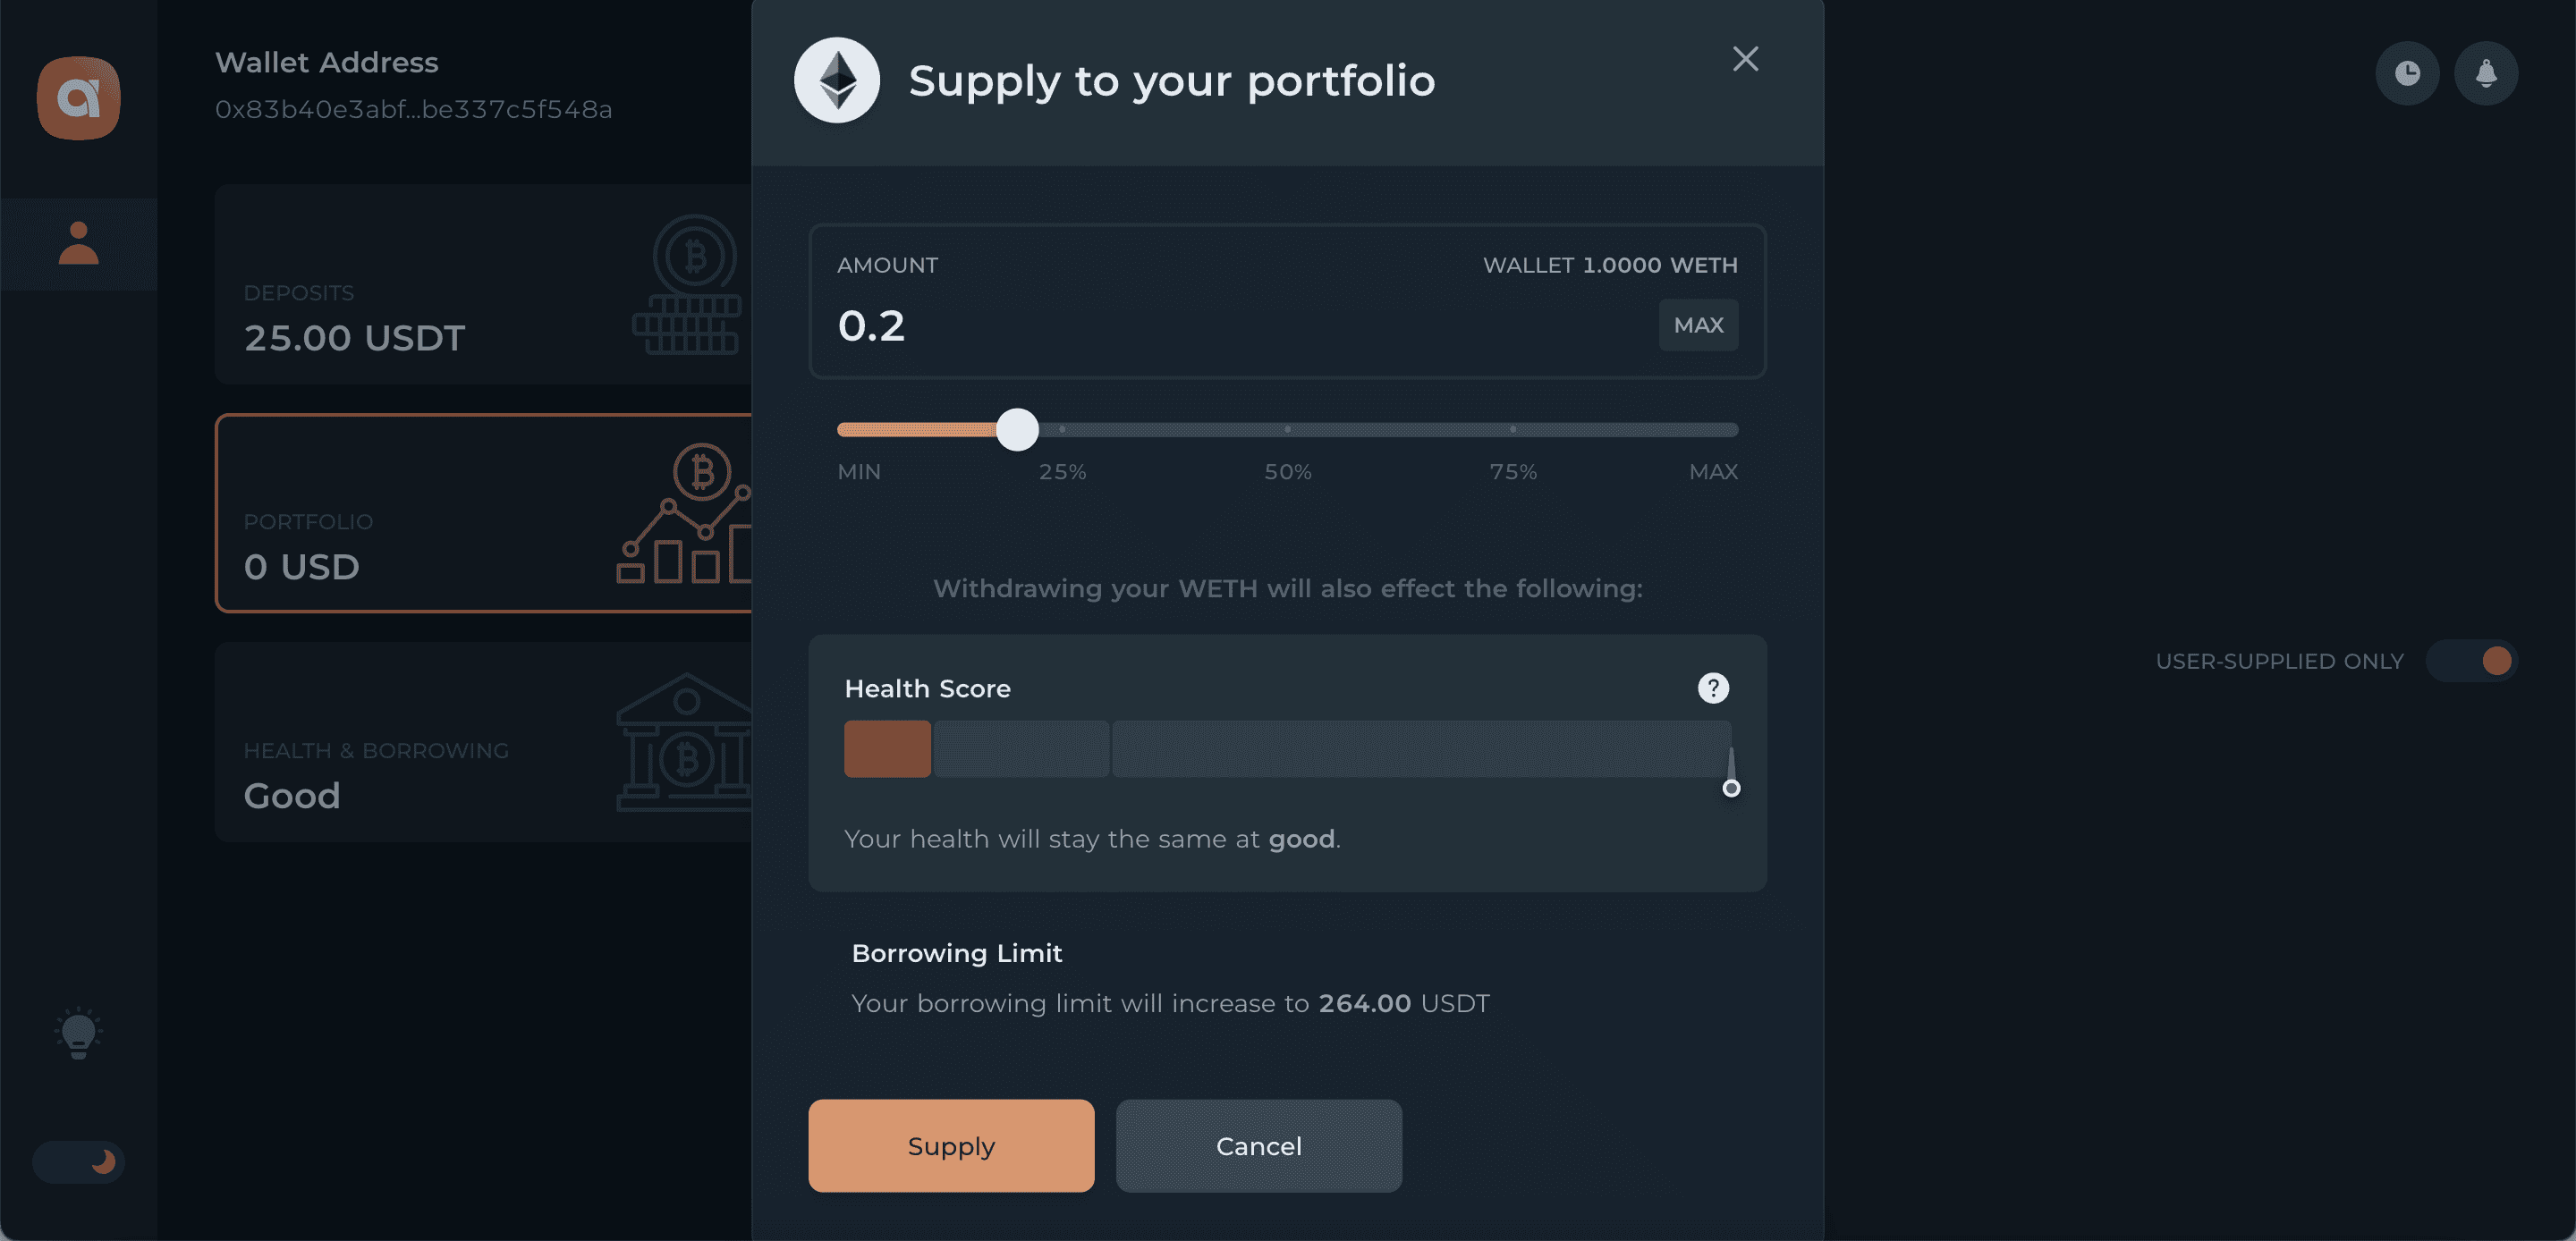Click the app logo at top left

78,97
